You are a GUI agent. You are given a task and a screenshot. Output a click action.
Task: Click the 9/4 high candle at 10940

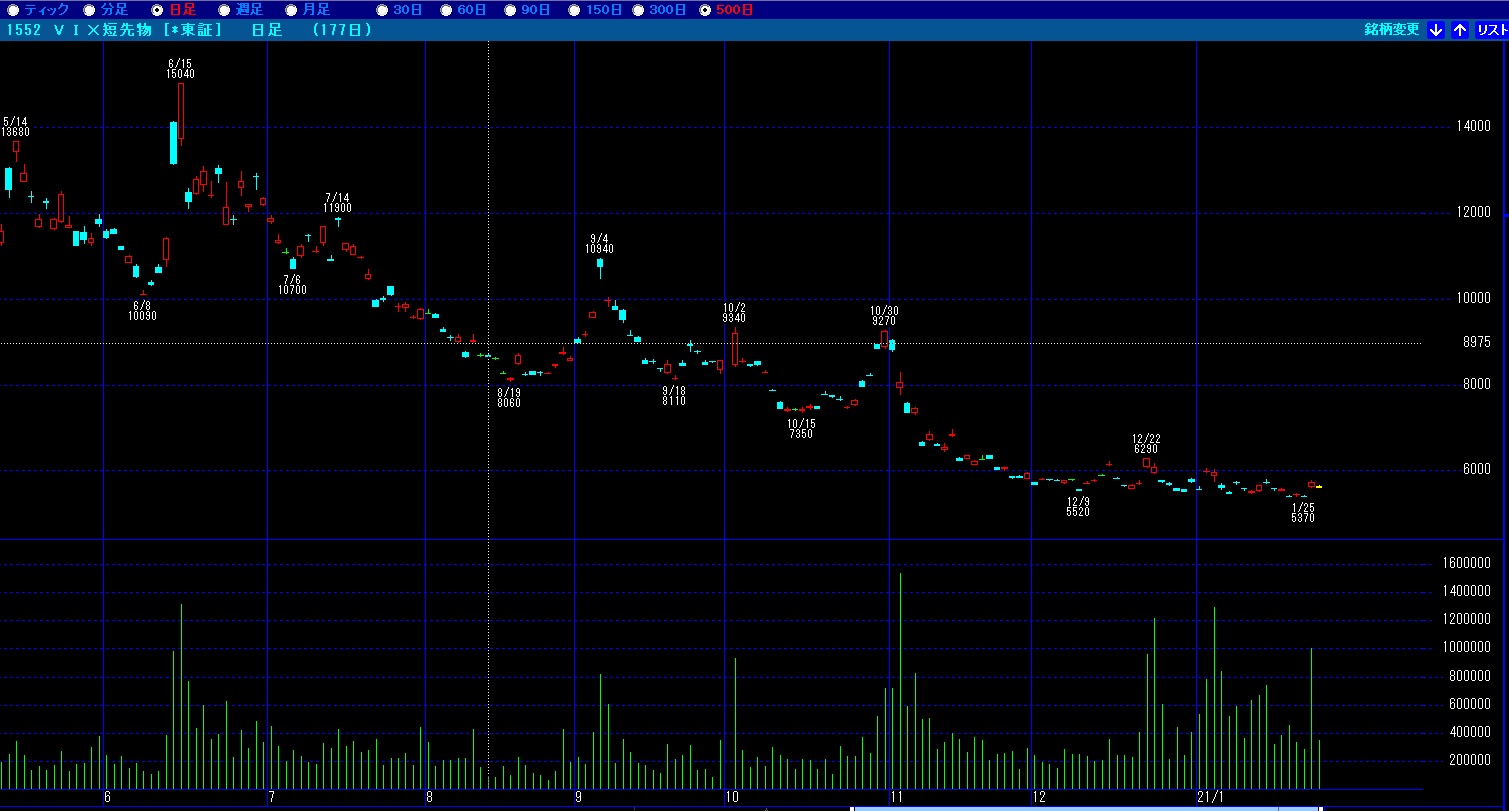pos(600,267)
